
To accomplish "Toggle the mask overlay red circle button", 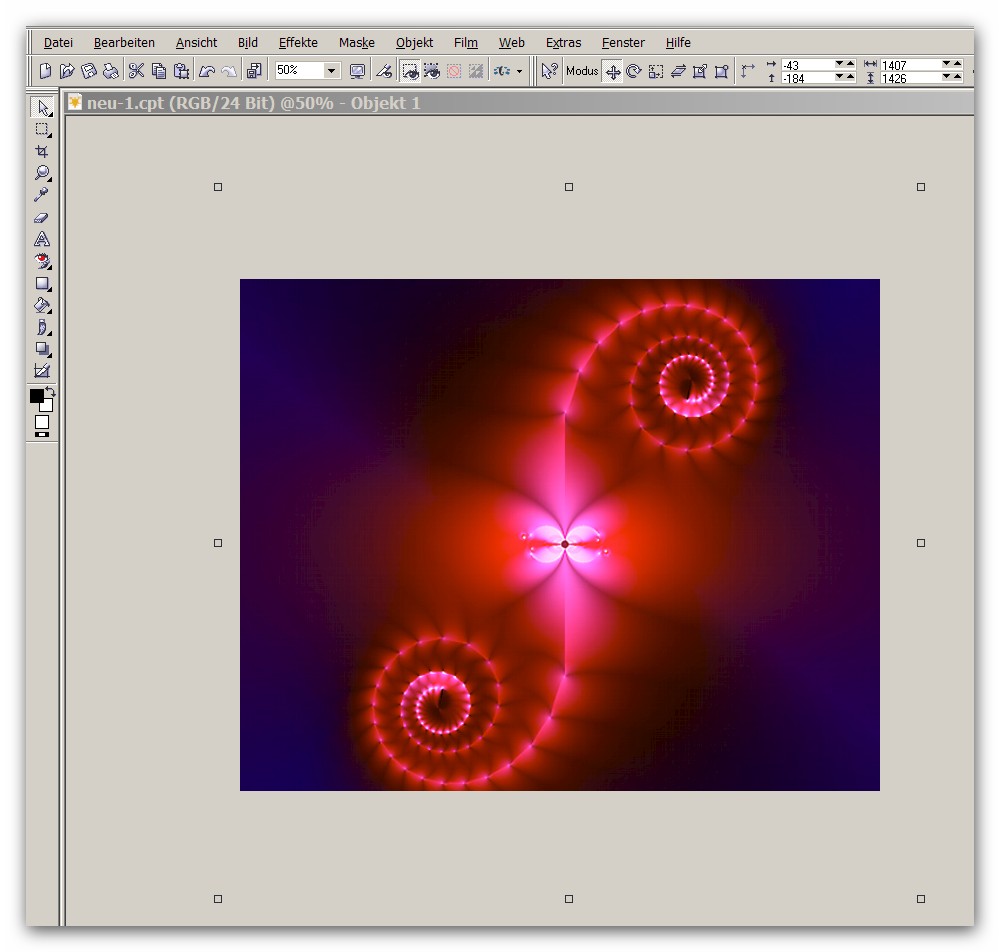I will [x=454, y=71].
